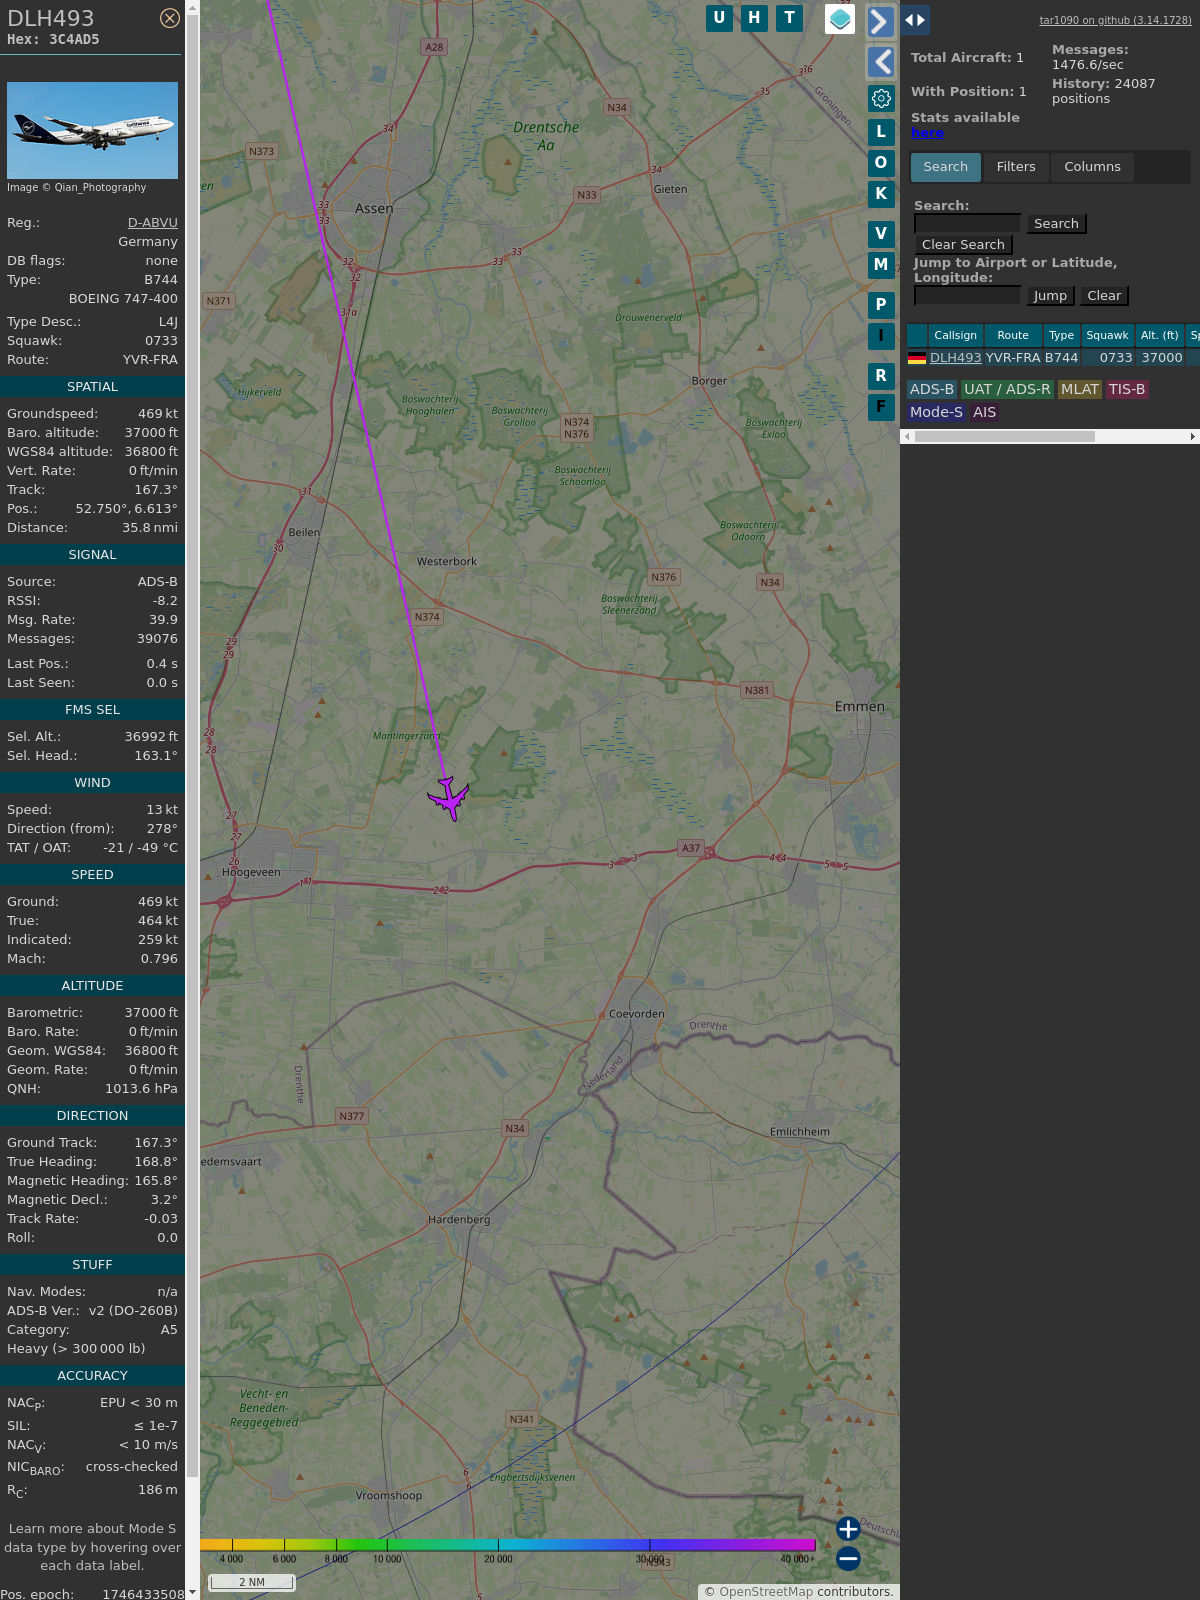Sort table by Type column
Viewport: 1200px width, 1600px height.
[x=1061, y=336]
